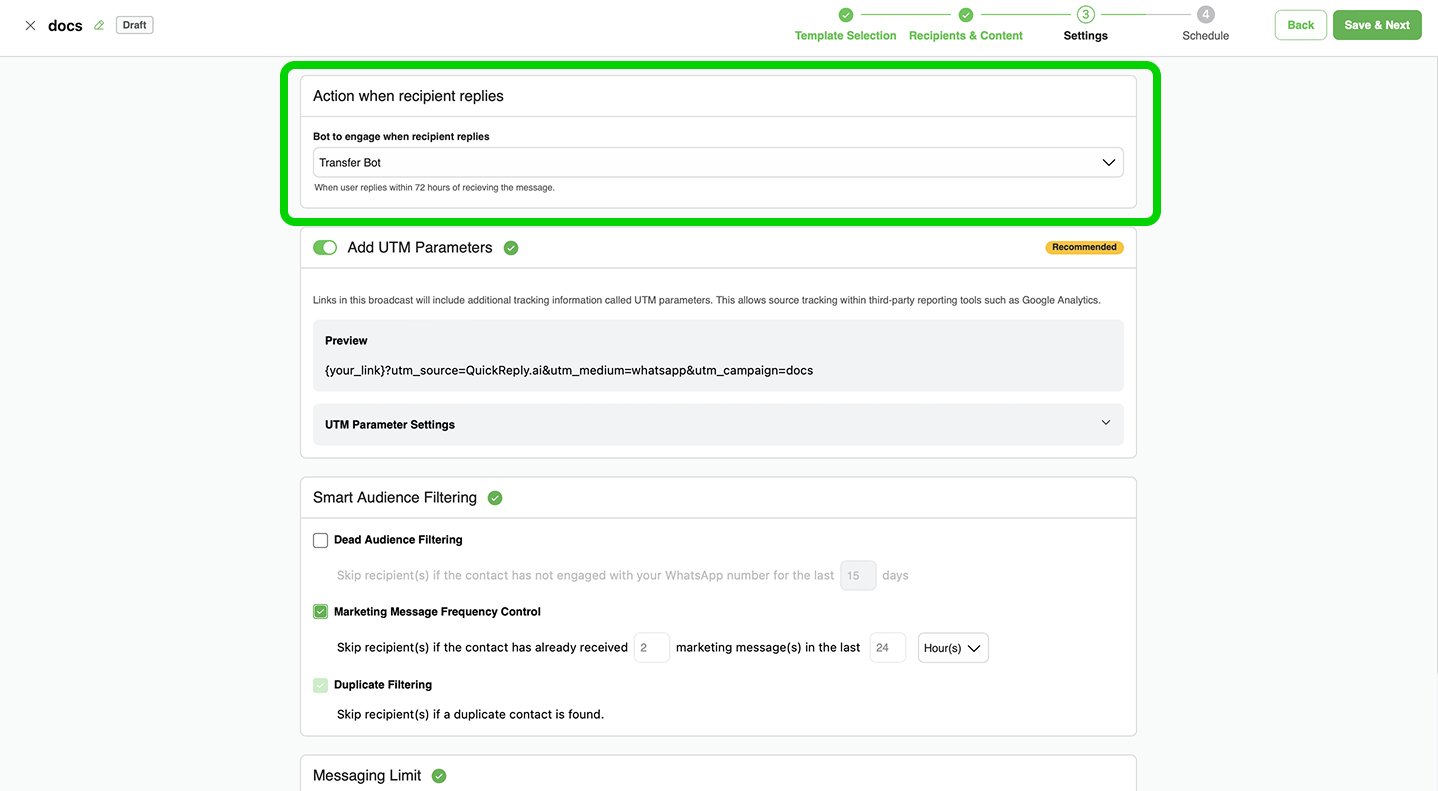Click the Save & Next button
The width and height of the screenshot is (1438, 791).
click(1376, 25)
